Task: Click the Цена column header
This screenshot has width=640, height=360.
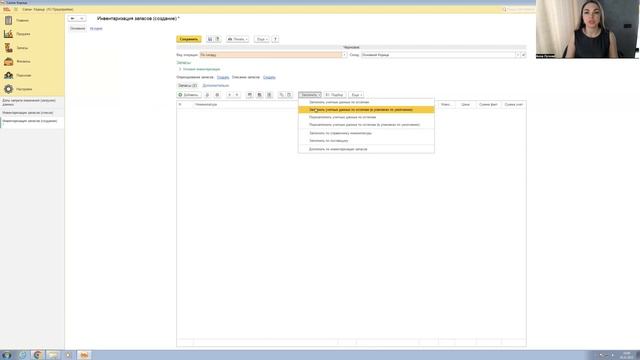Action: tap(465, 105)
